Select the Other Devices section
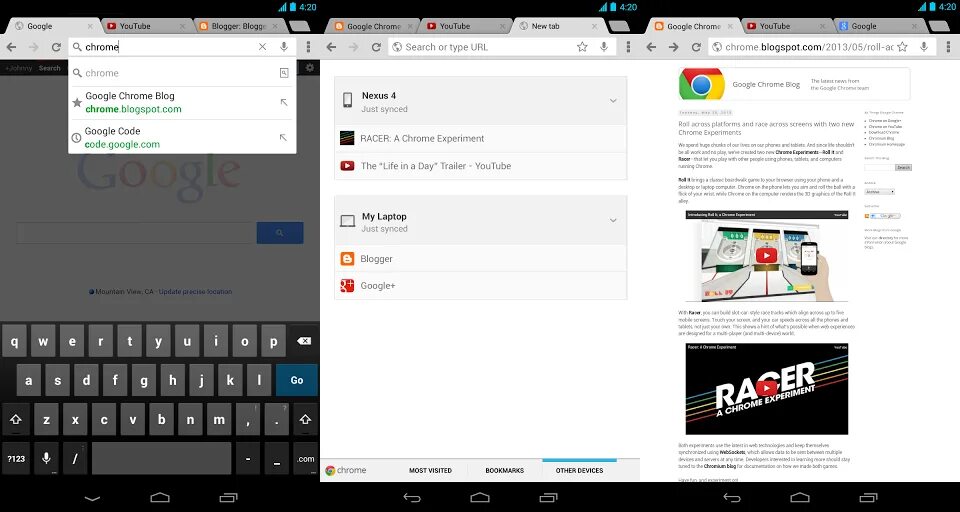The image size is (960, 512). 579,470
